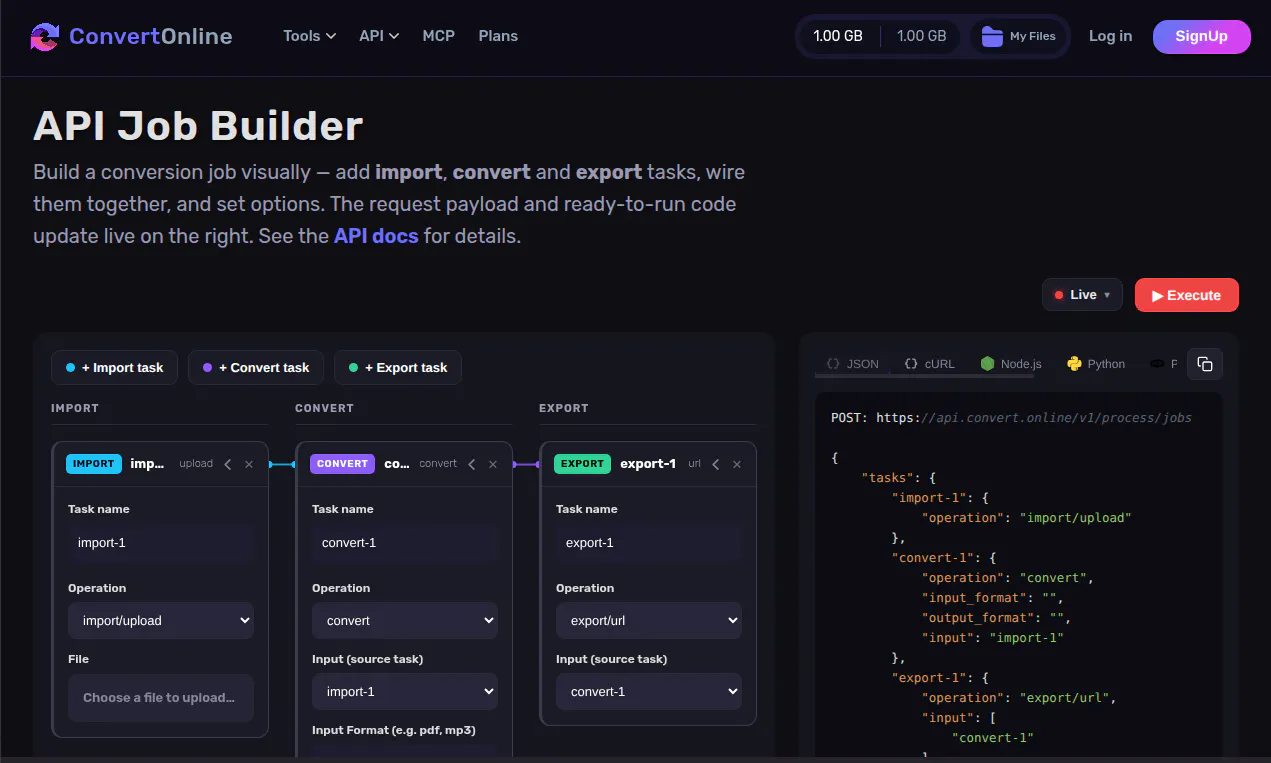Image resolution: width=1271 pixels, height=763 pixels.
Task: Open the convert operation dropdown
Action: [405, 620]
